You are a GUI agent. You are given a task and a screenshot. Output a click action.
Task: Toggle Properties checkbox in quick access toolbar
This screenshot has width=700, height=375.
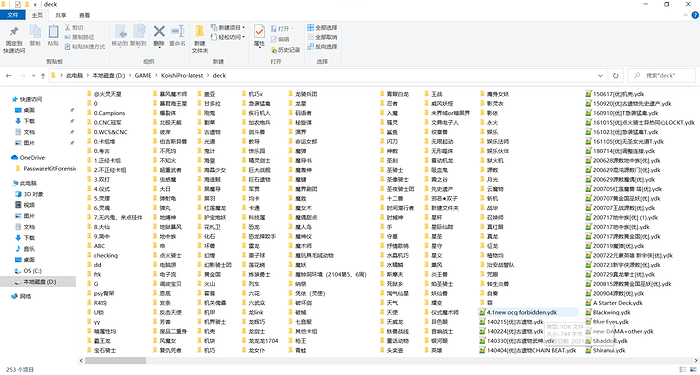click(17, 4)
